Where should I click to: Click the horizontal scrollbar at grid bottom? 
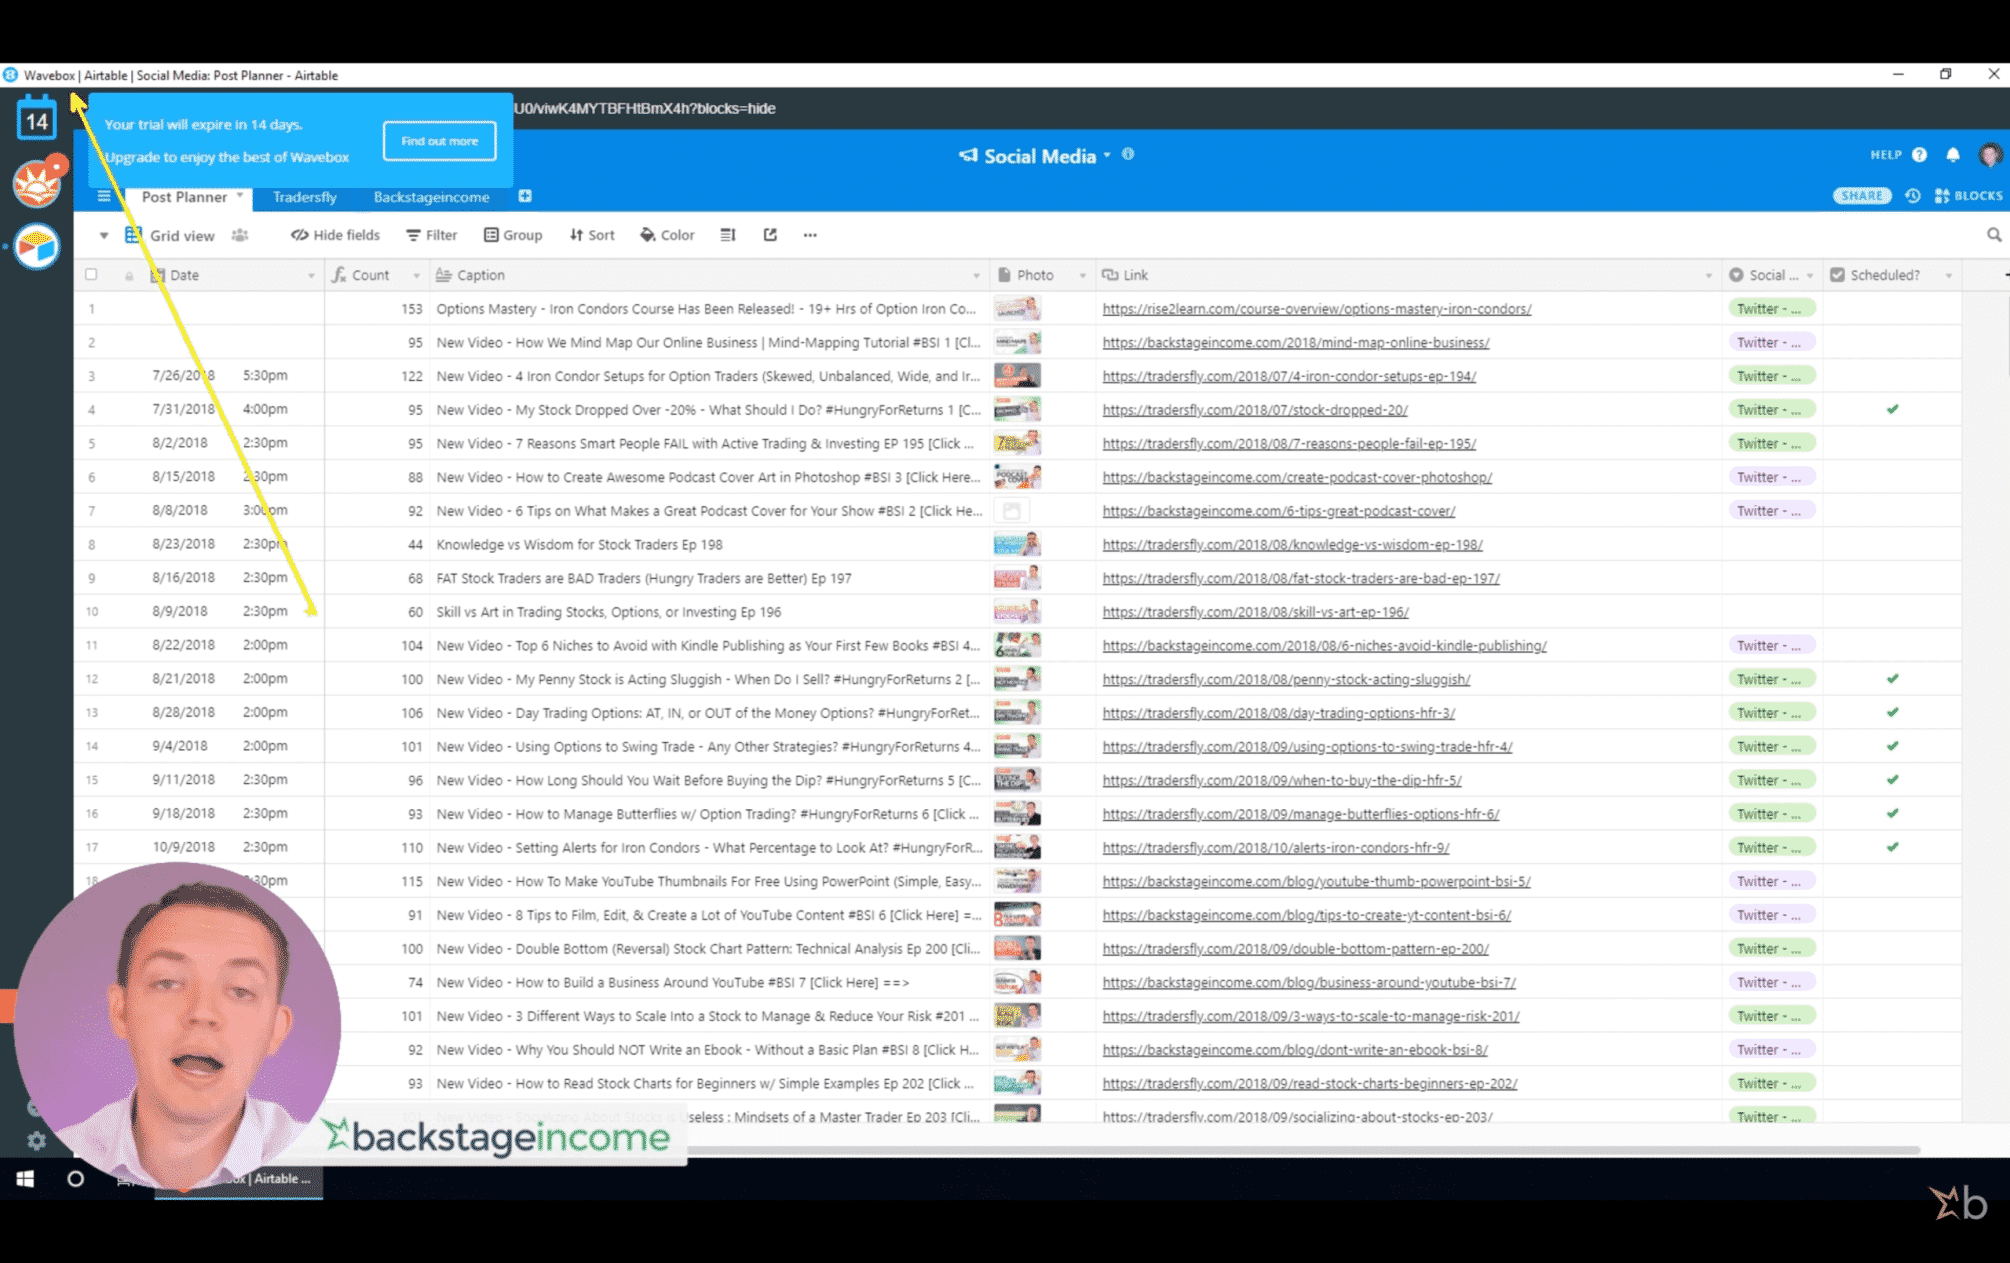pos(1300,1150)
